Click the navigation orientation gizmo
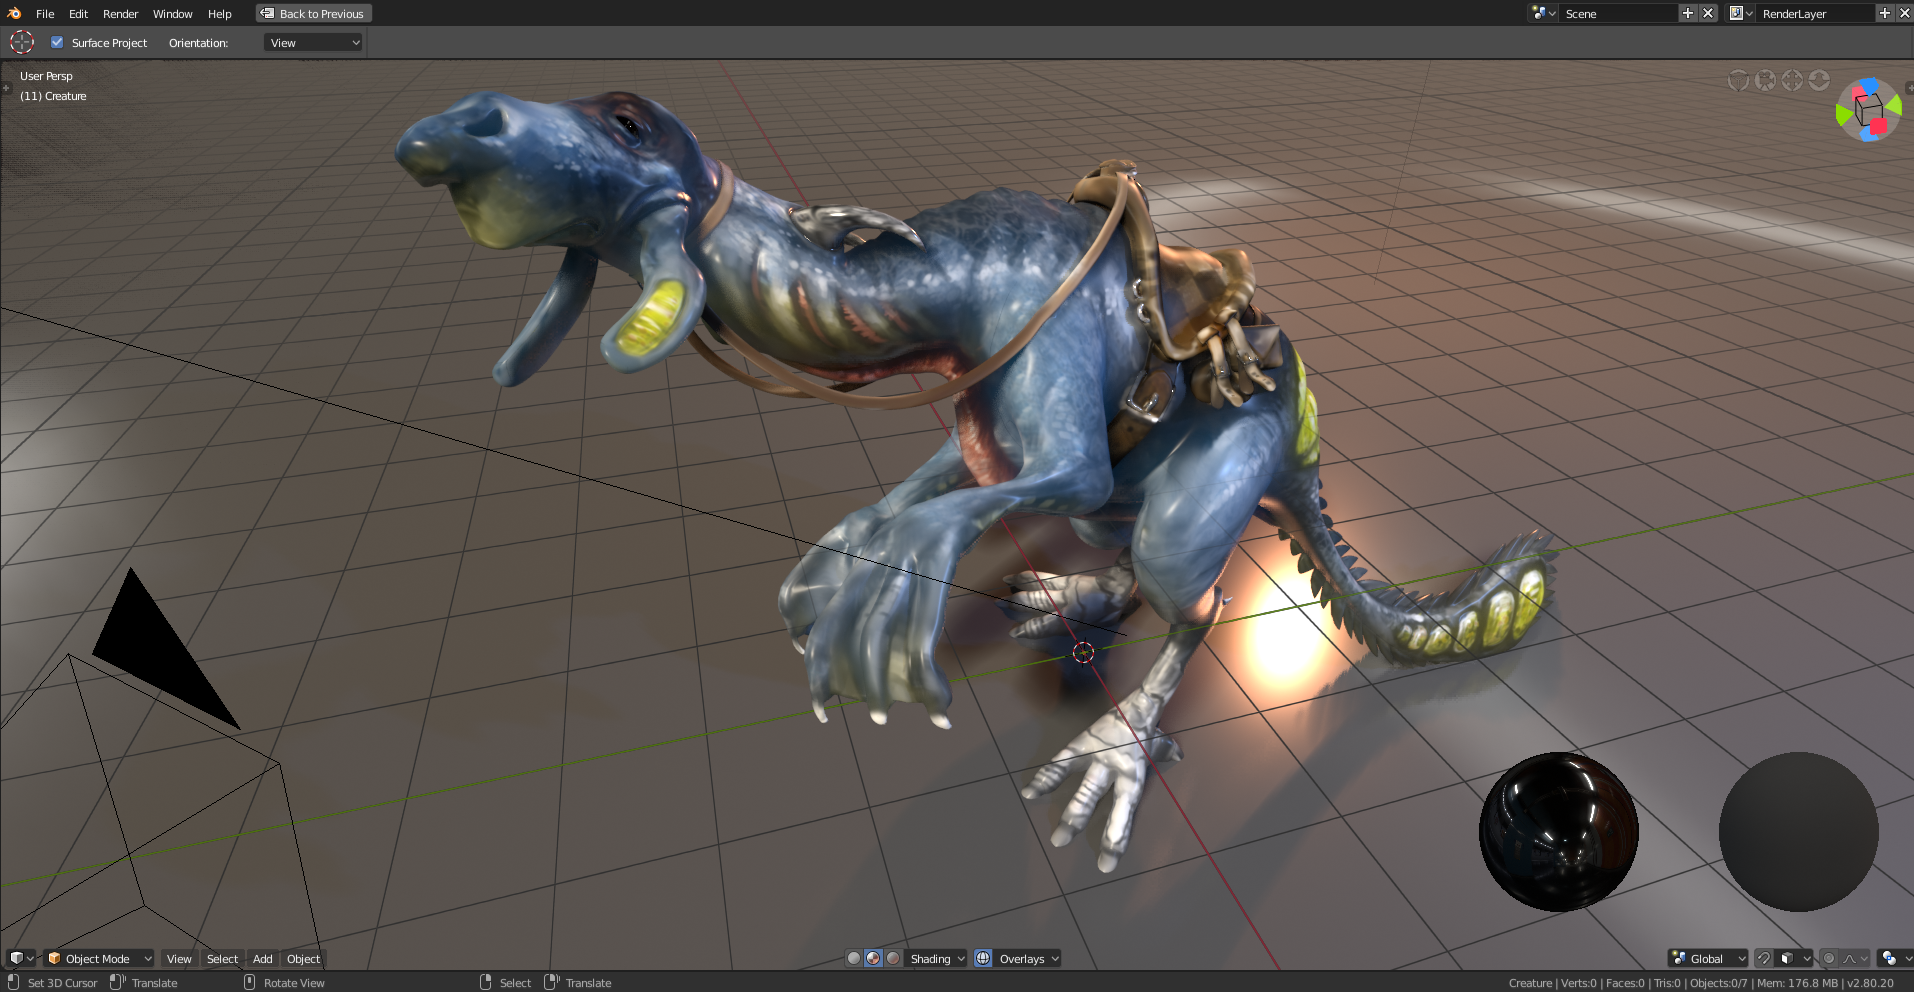The width and height of the screenshot is (1914, 992). click(1868, 109)
